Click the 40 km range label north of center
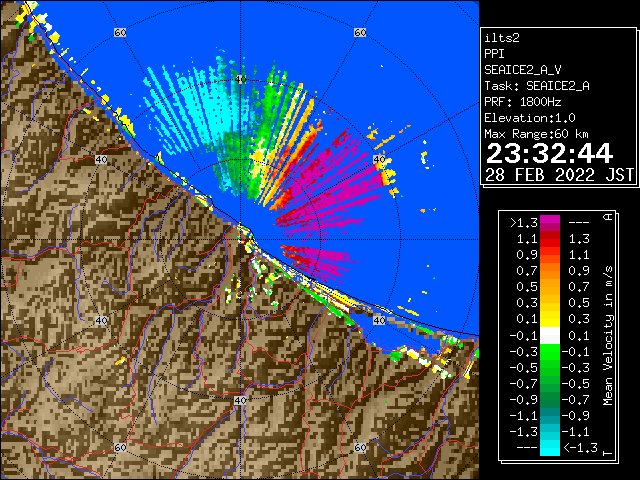 point(240,79)
